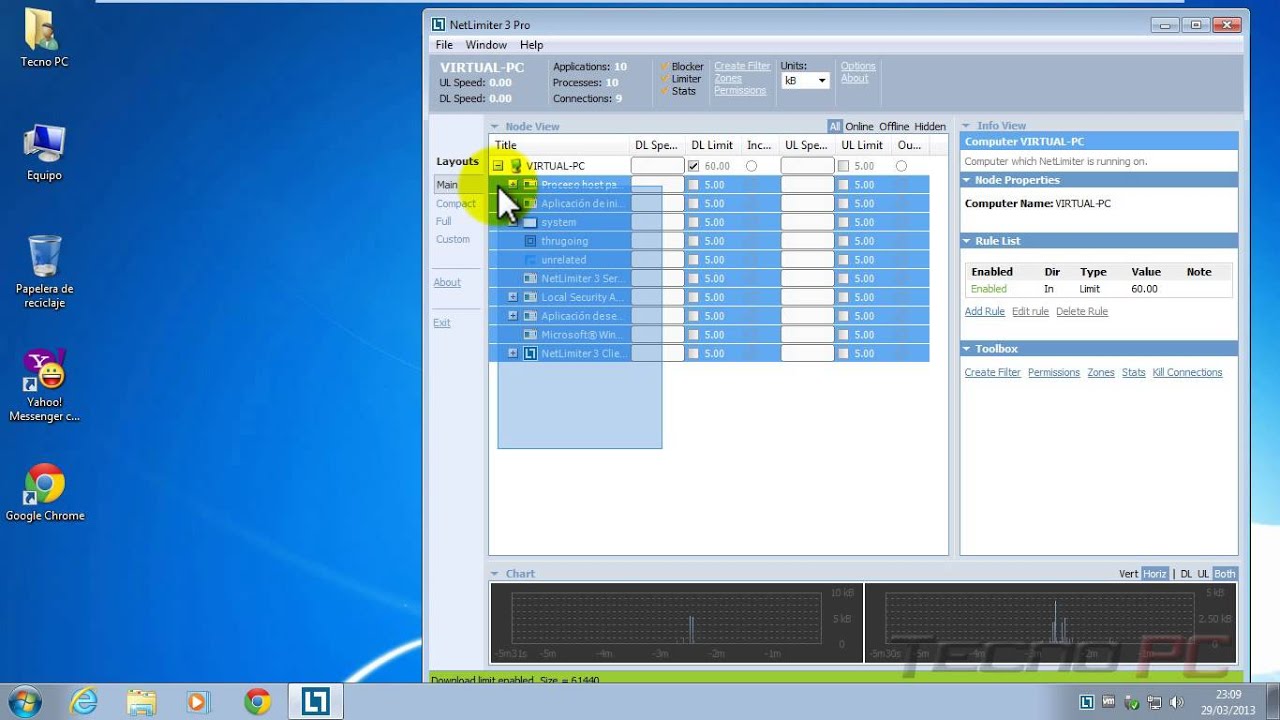The height and width of the screenshot is (720, 1280).
Task: Expand the NetLimiter 3 Clie... node
Action: pyautogui.click(x=513, y=353)
